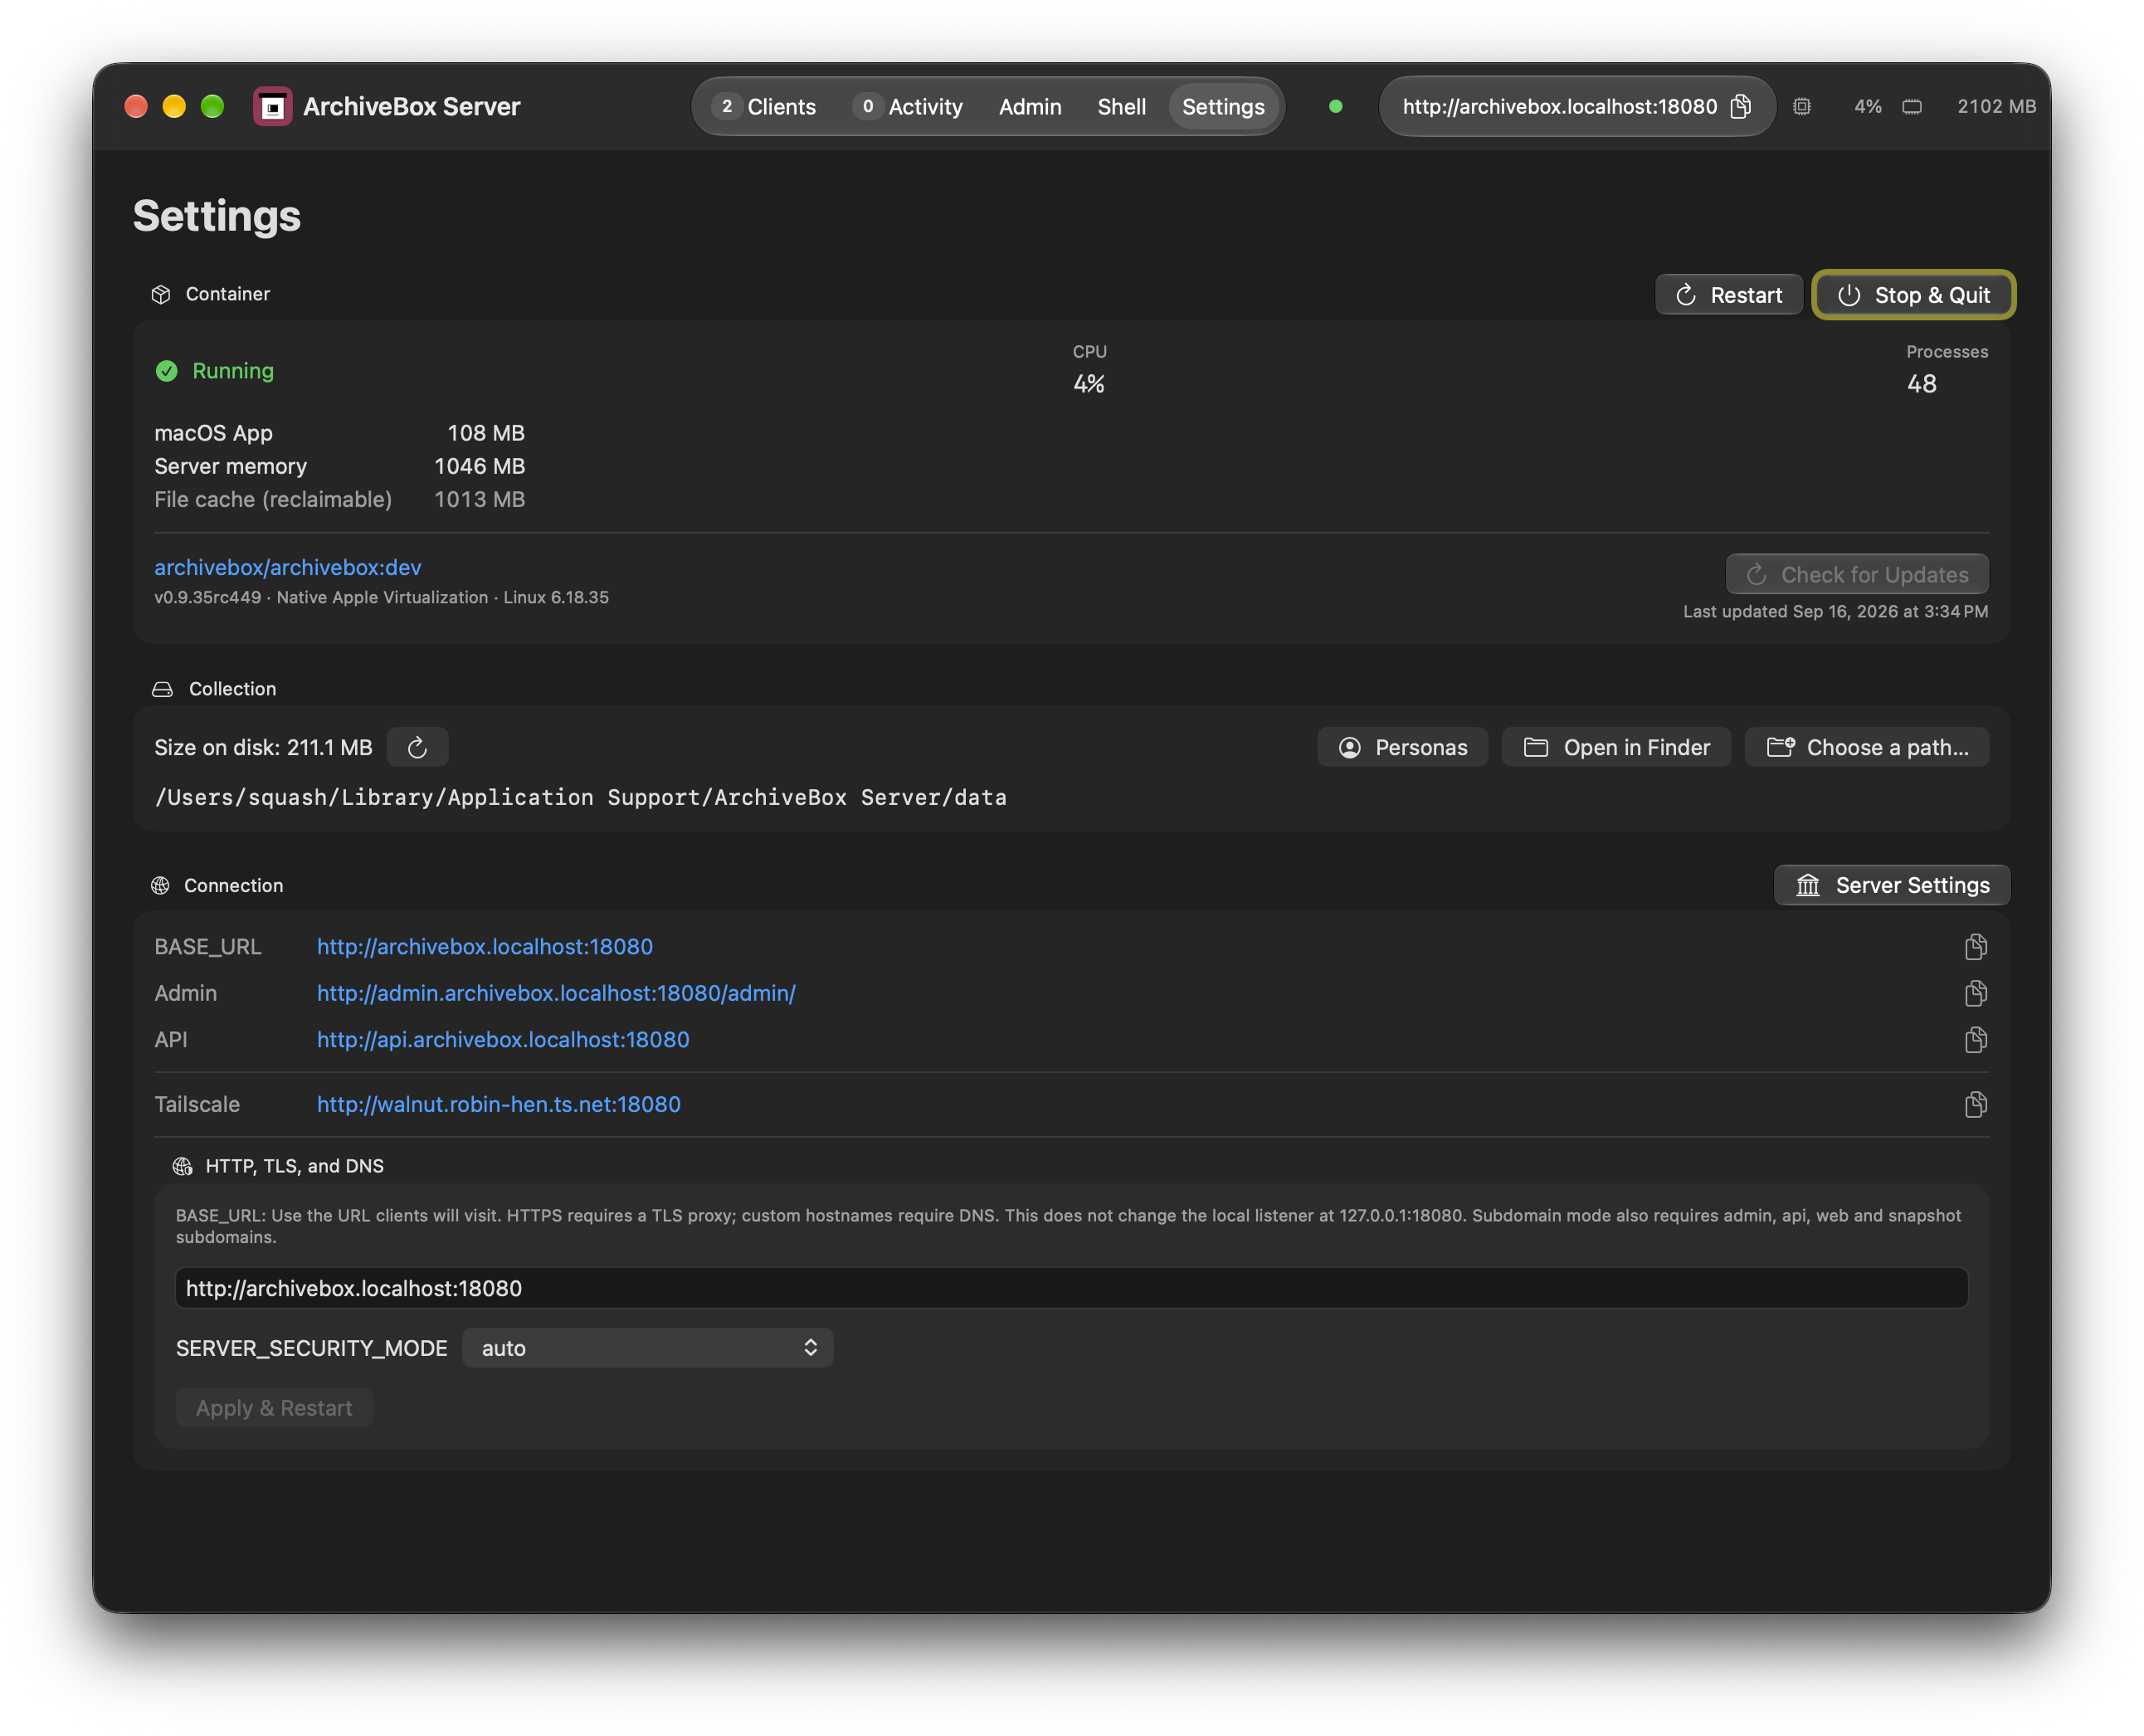Copy the server URL in the title bar
This screenshot has width=2144, height=1736.
[1741, 106]
